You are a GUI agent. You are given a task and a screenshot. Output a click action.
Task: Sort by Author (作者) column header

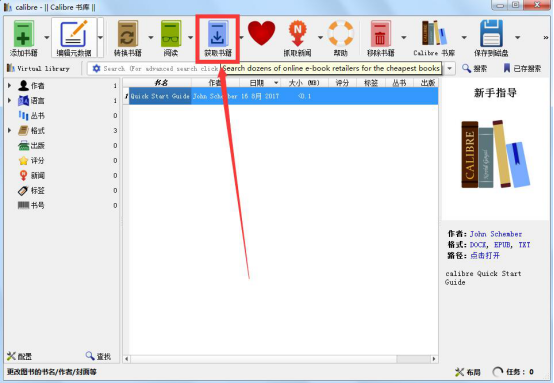click(x=215, y=83)
